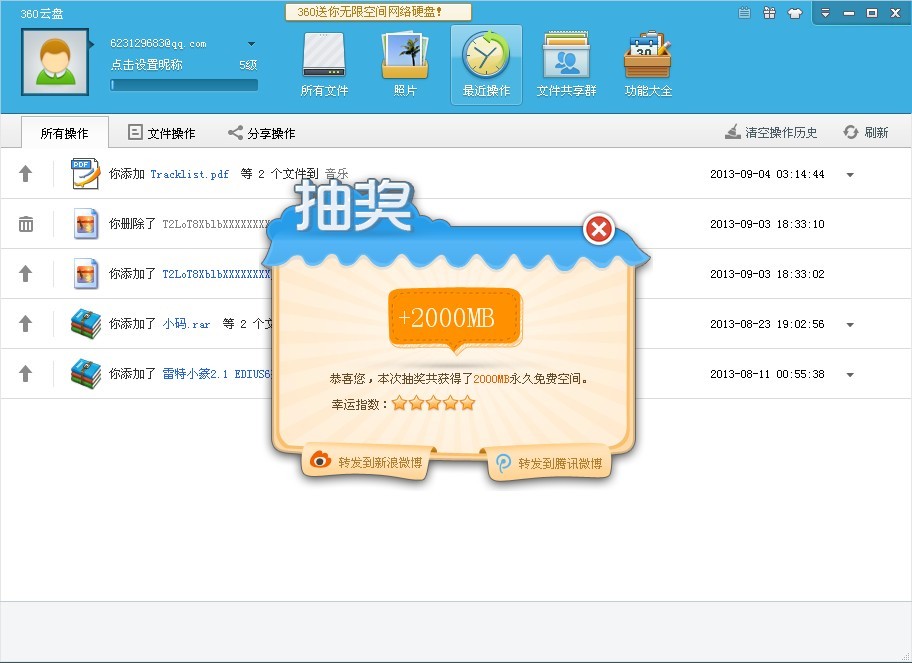Click the 5级 level label
The image size is (912, 663).
click(248, 65)
